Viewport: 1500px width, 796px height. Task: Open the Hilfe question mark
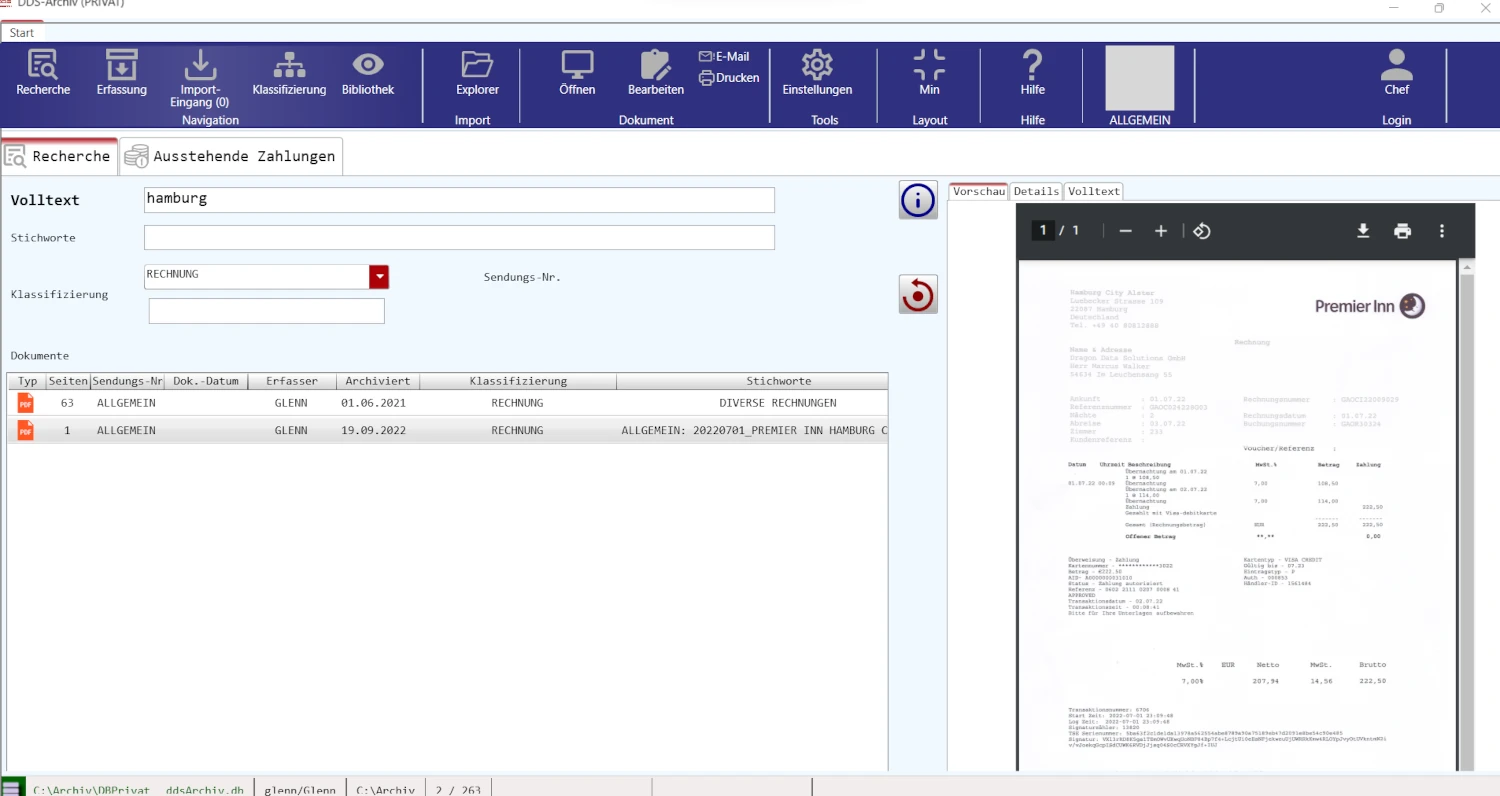click(1032, 73)
